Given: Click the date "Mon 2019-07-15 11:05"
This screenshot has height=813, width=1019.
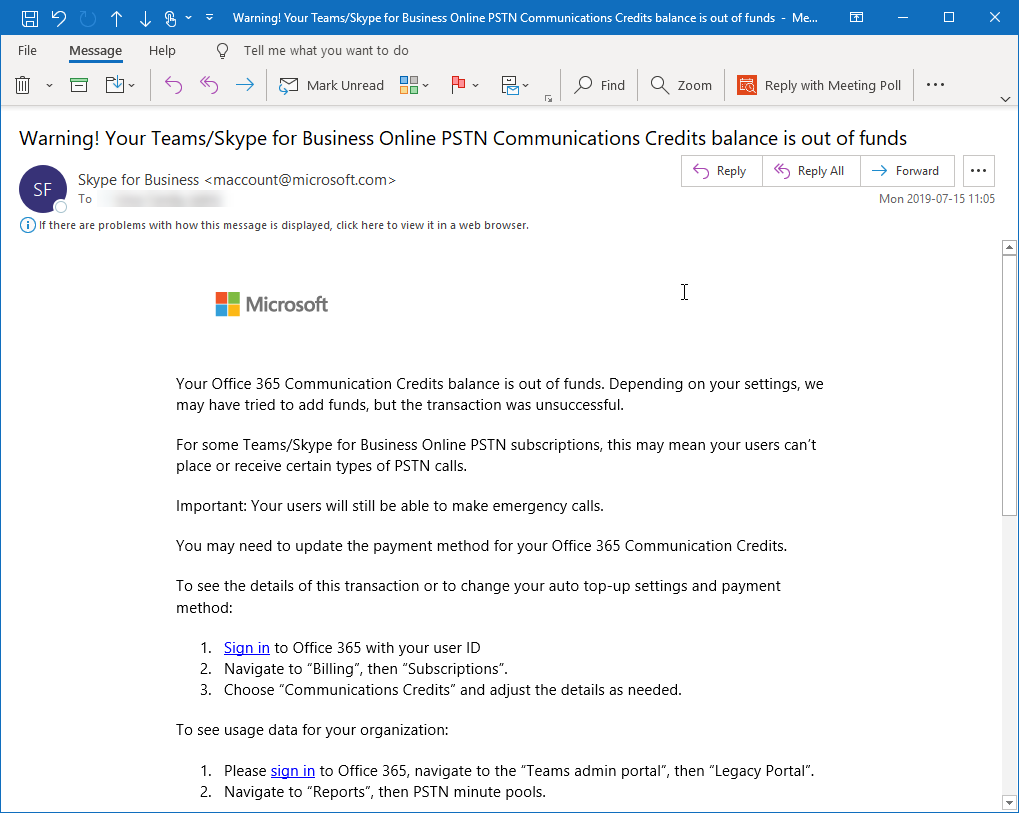Looking at the screenshot, I should pos(936,199).
